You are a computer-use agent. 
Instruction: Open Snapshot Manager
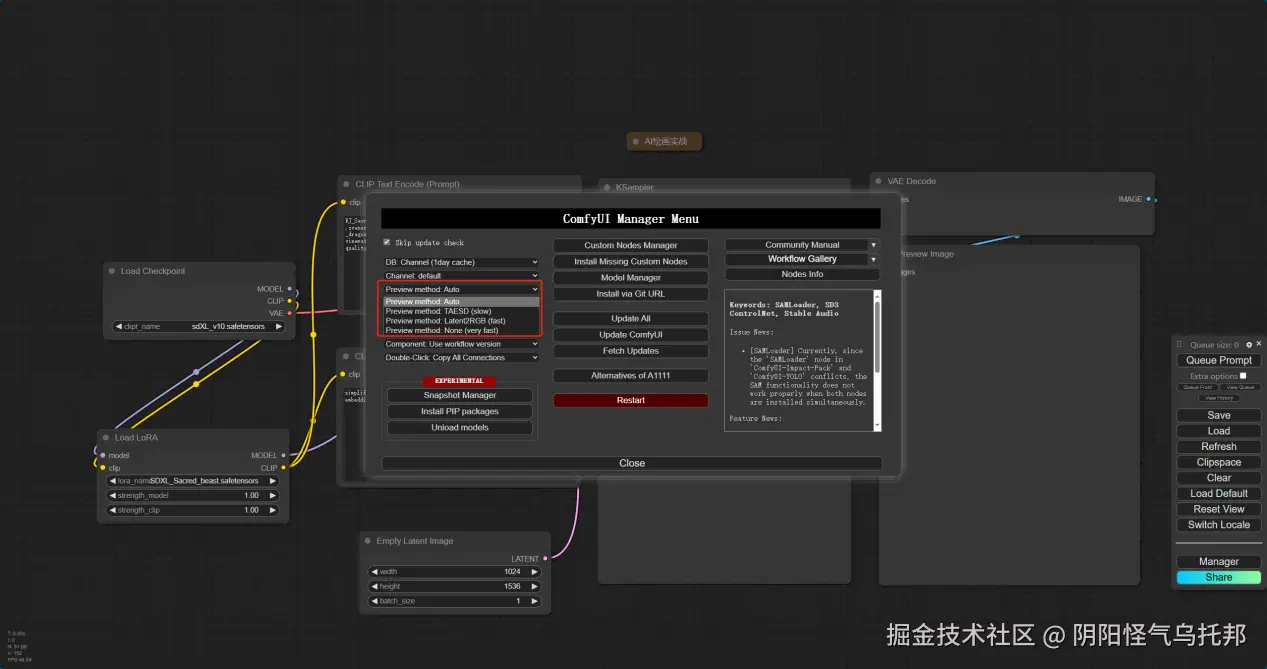[460, 395]
